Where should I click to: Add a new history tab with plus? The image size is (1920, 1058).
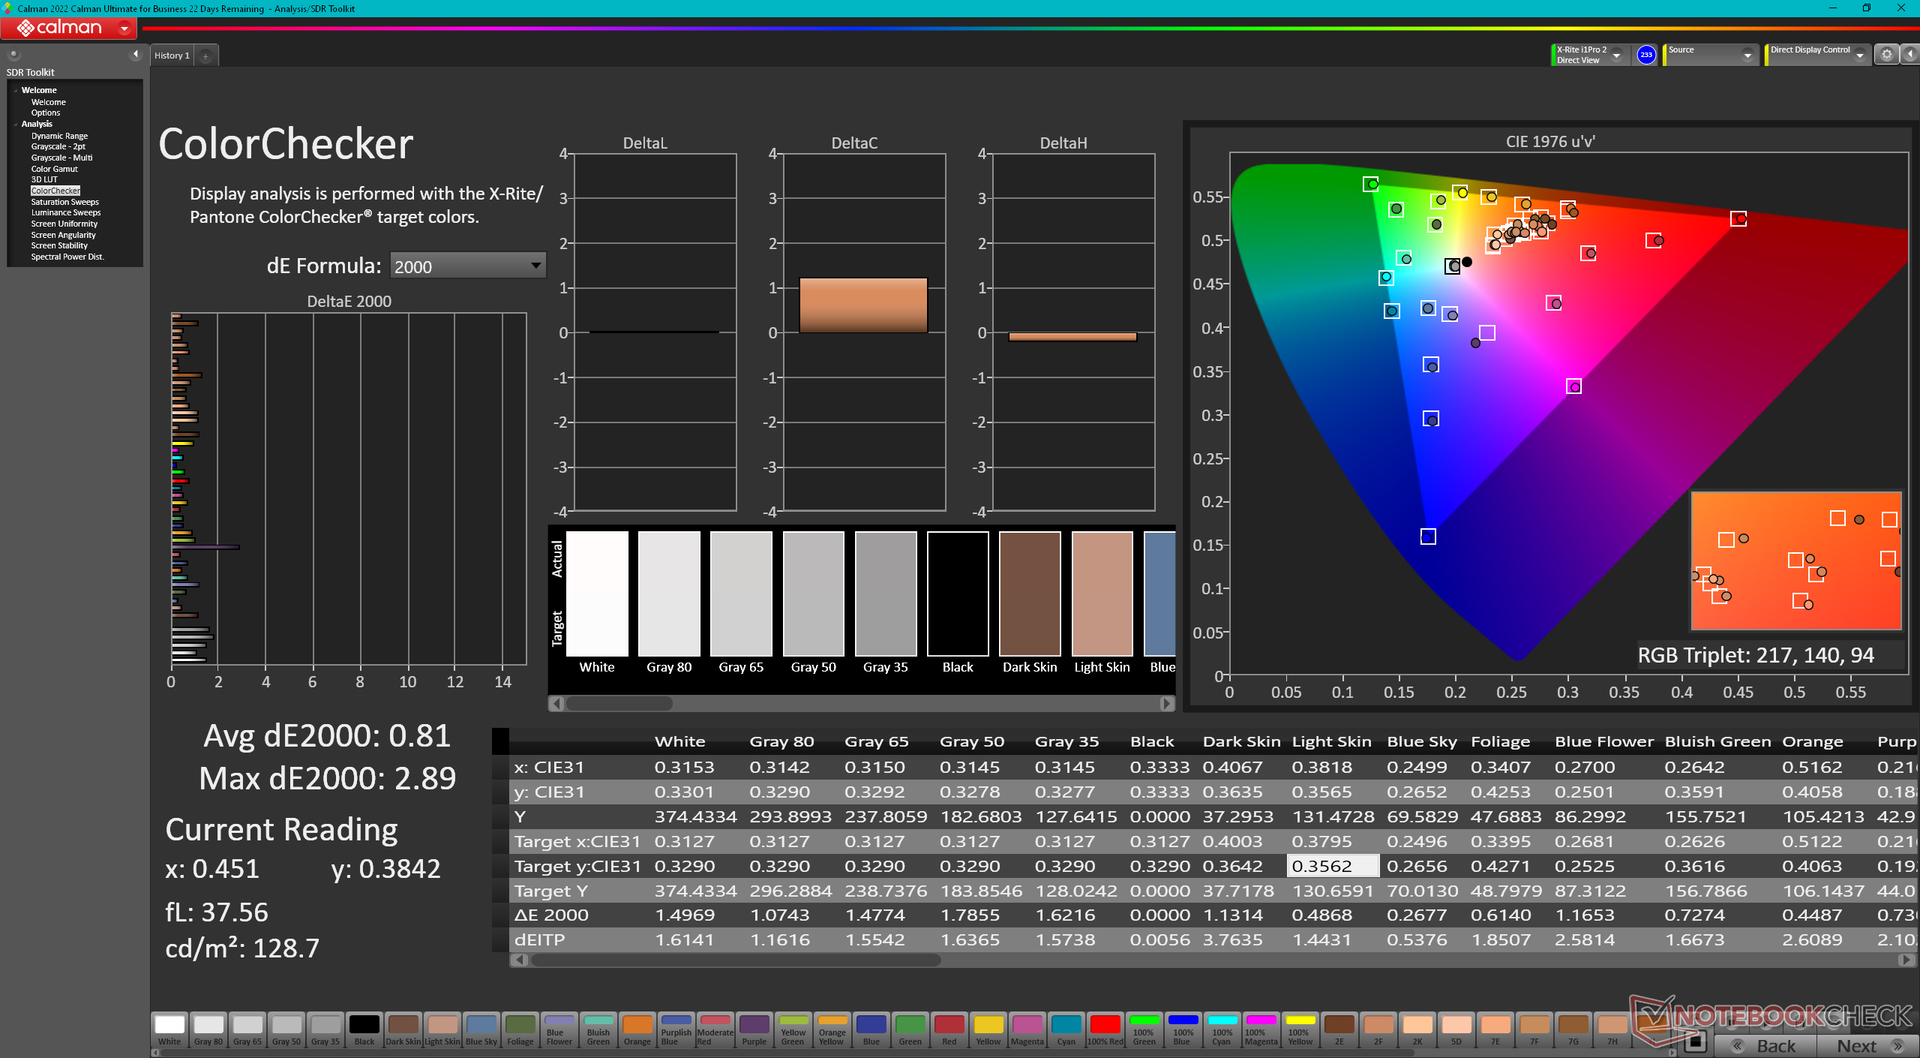pos(205,56)
